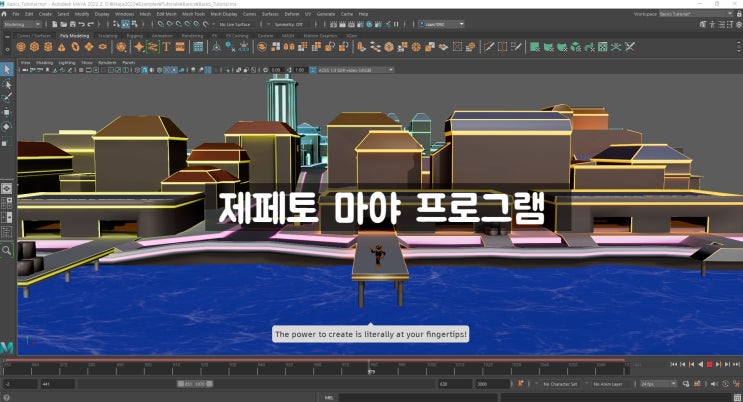Toggle the workspace lock icon
This screenshot has width=743, height=402.
(x=739, y=14)
